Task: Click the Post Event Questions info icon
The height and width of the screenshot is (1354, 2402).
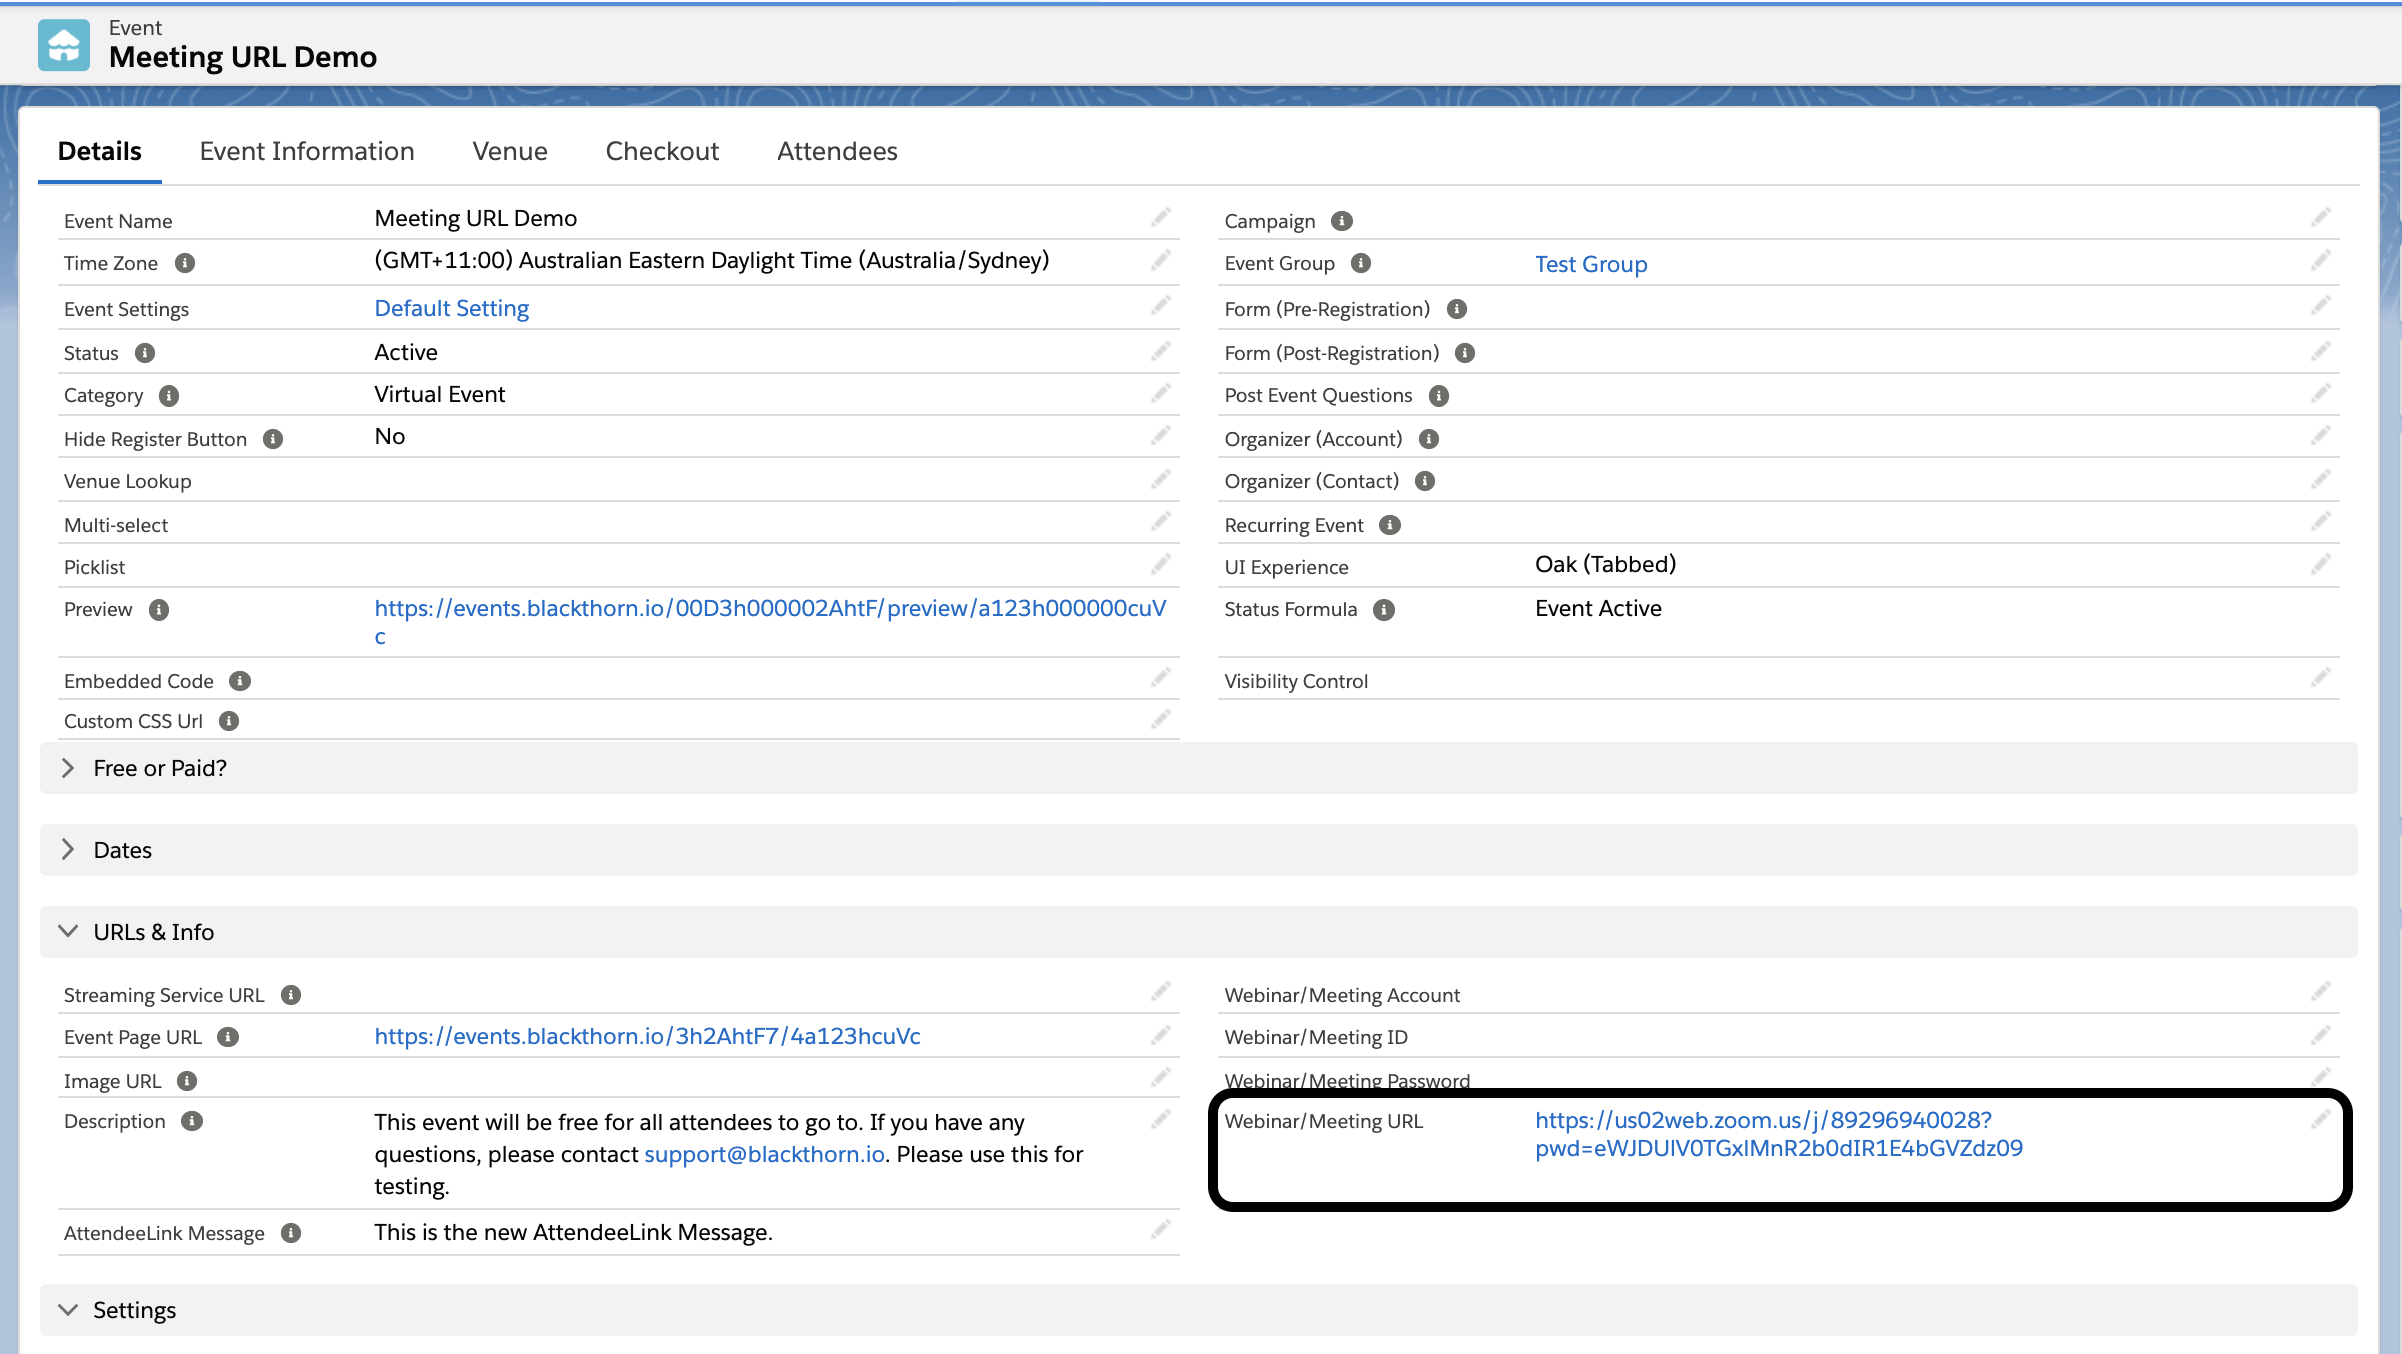Action: click(x=1439, y=396)
